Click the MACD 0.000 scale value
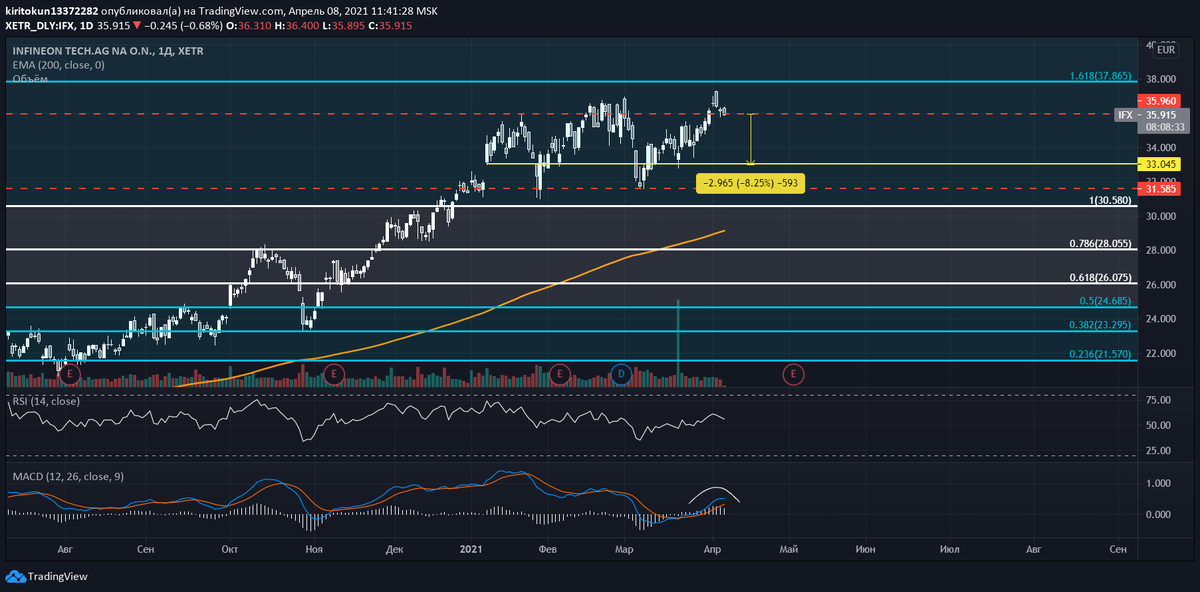This screenshot has width=1200, height=592. pos(1160,514)
